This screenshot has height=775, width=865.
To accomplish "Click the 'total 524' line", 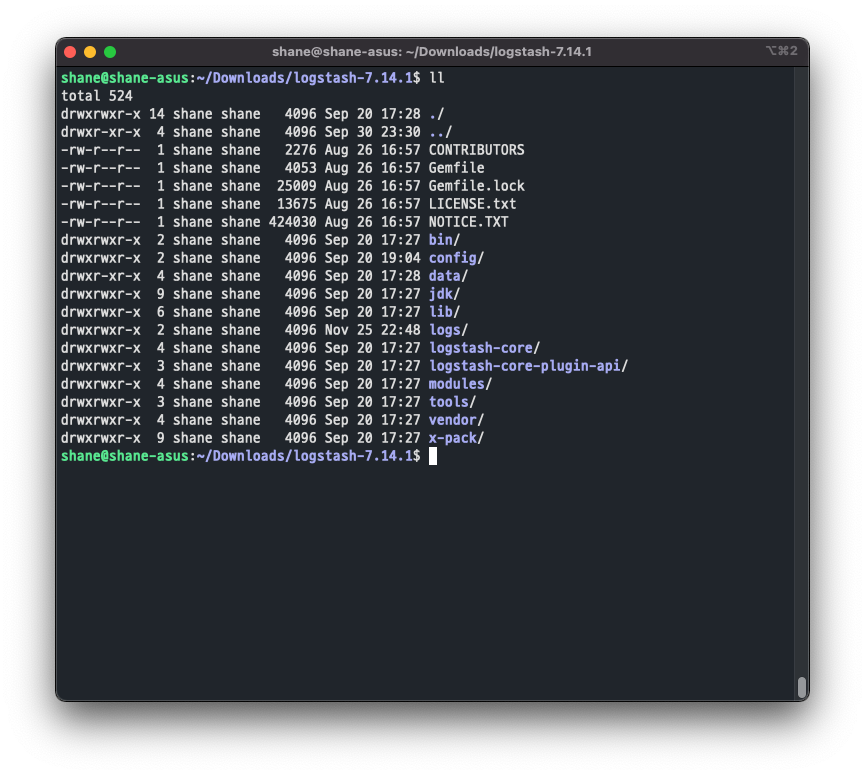I will tap(97, 96).
